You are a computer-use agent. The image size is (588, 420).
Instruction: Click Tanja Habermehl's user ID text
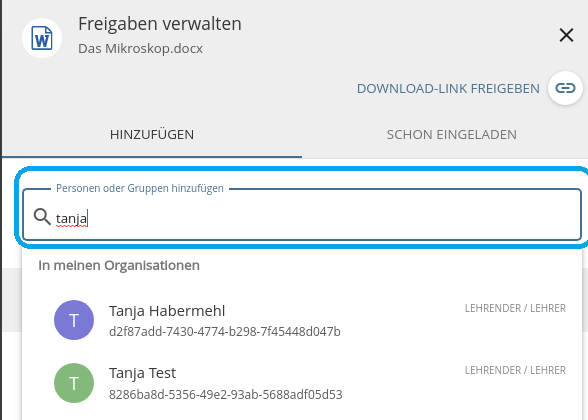click(x=225, y=332)
